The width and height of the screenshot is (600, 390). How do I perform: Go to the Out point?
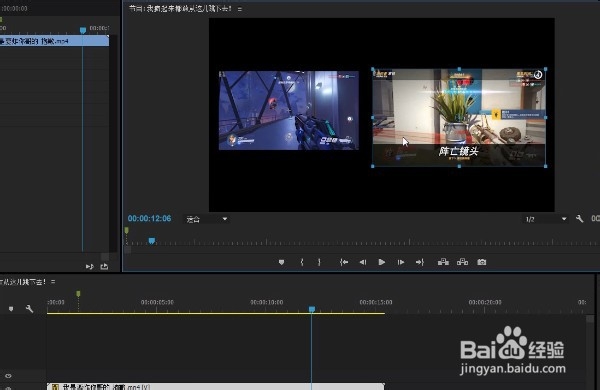click(x=420, y=262)
